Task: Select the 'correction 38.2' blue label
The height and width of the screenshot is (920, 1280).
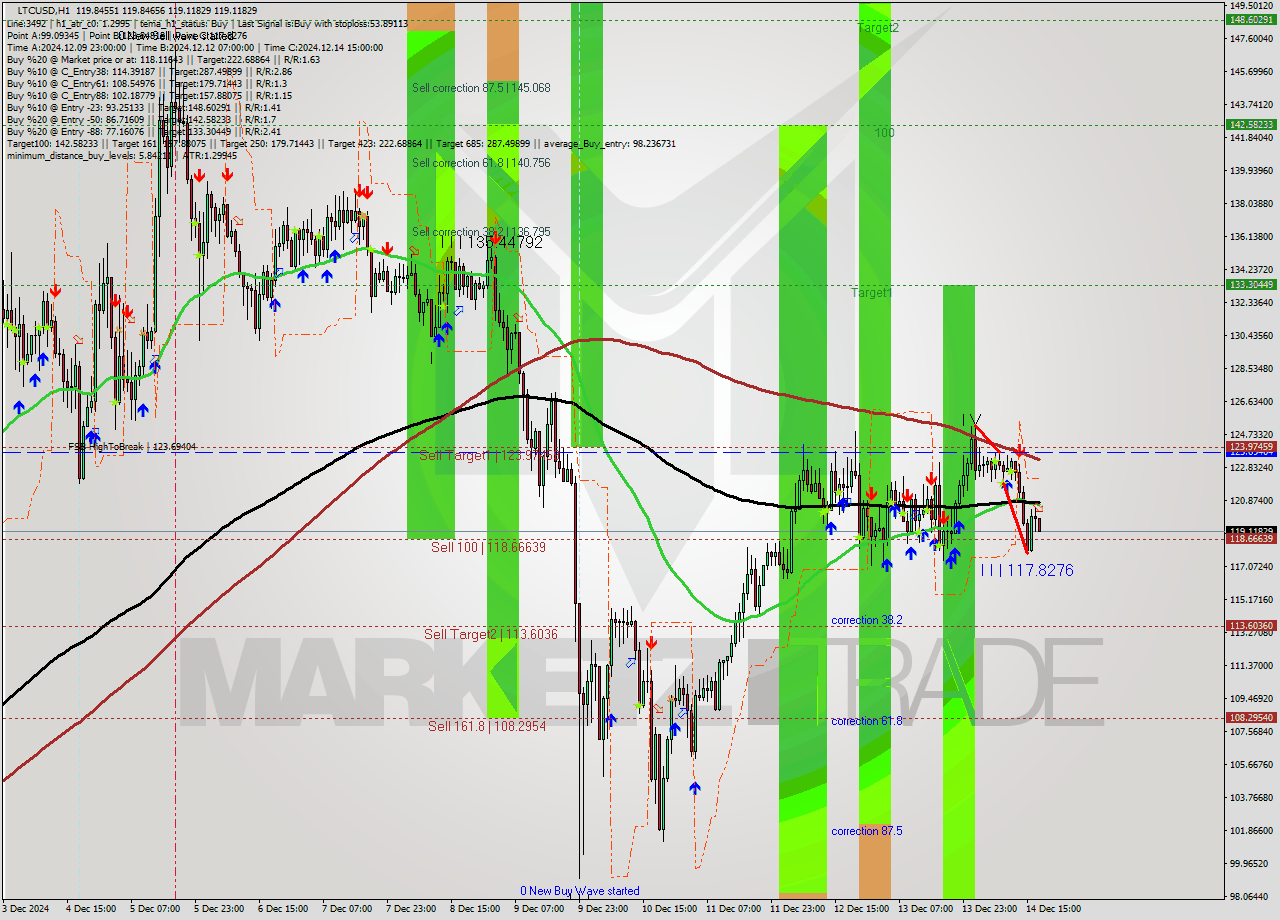Action: click(867, 620)
